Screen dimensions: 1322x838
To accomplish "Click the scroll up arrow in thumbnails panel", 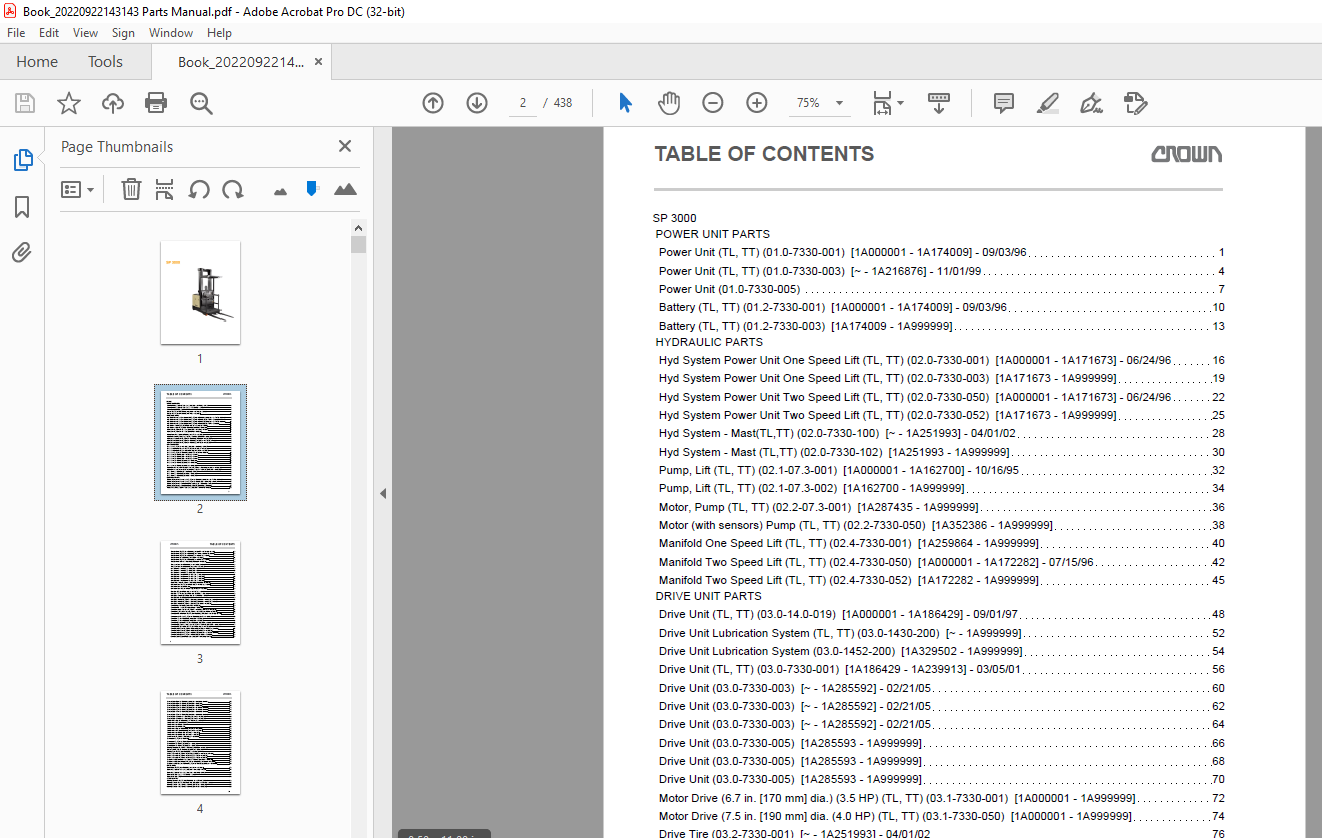I will click(x=358, y=228).
